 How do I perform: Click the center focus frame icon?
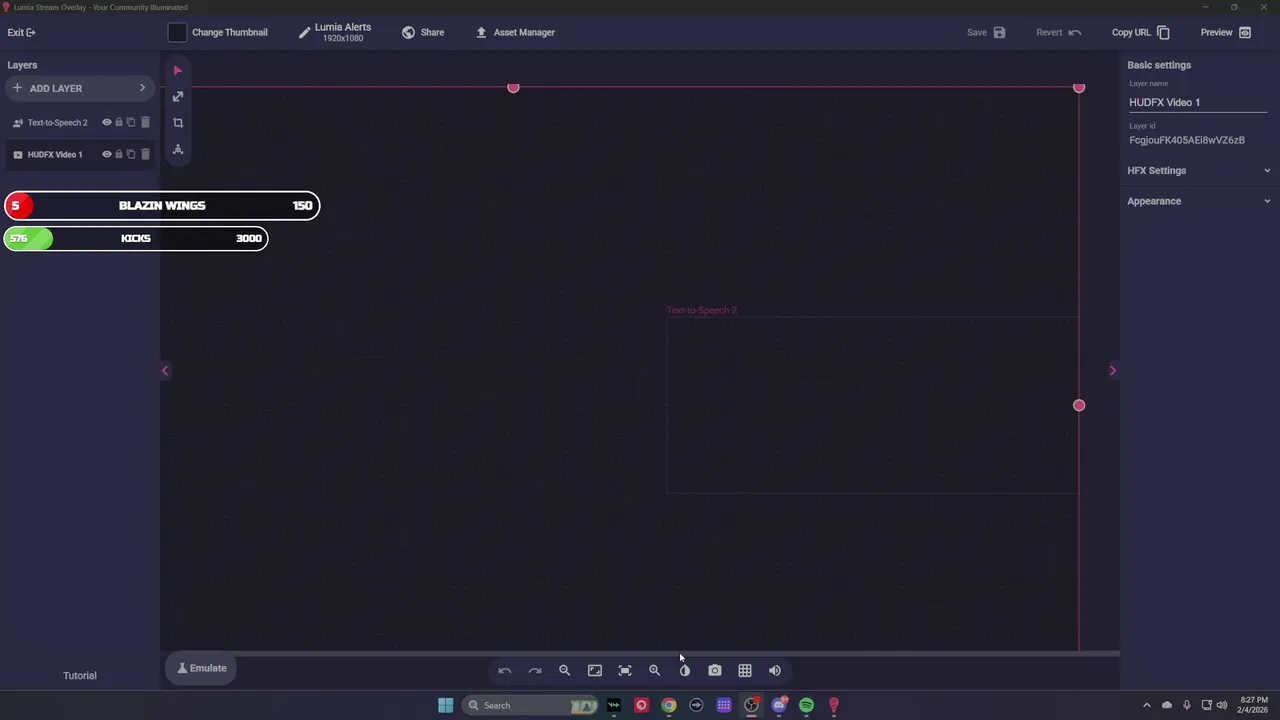[x=625, y=671]
